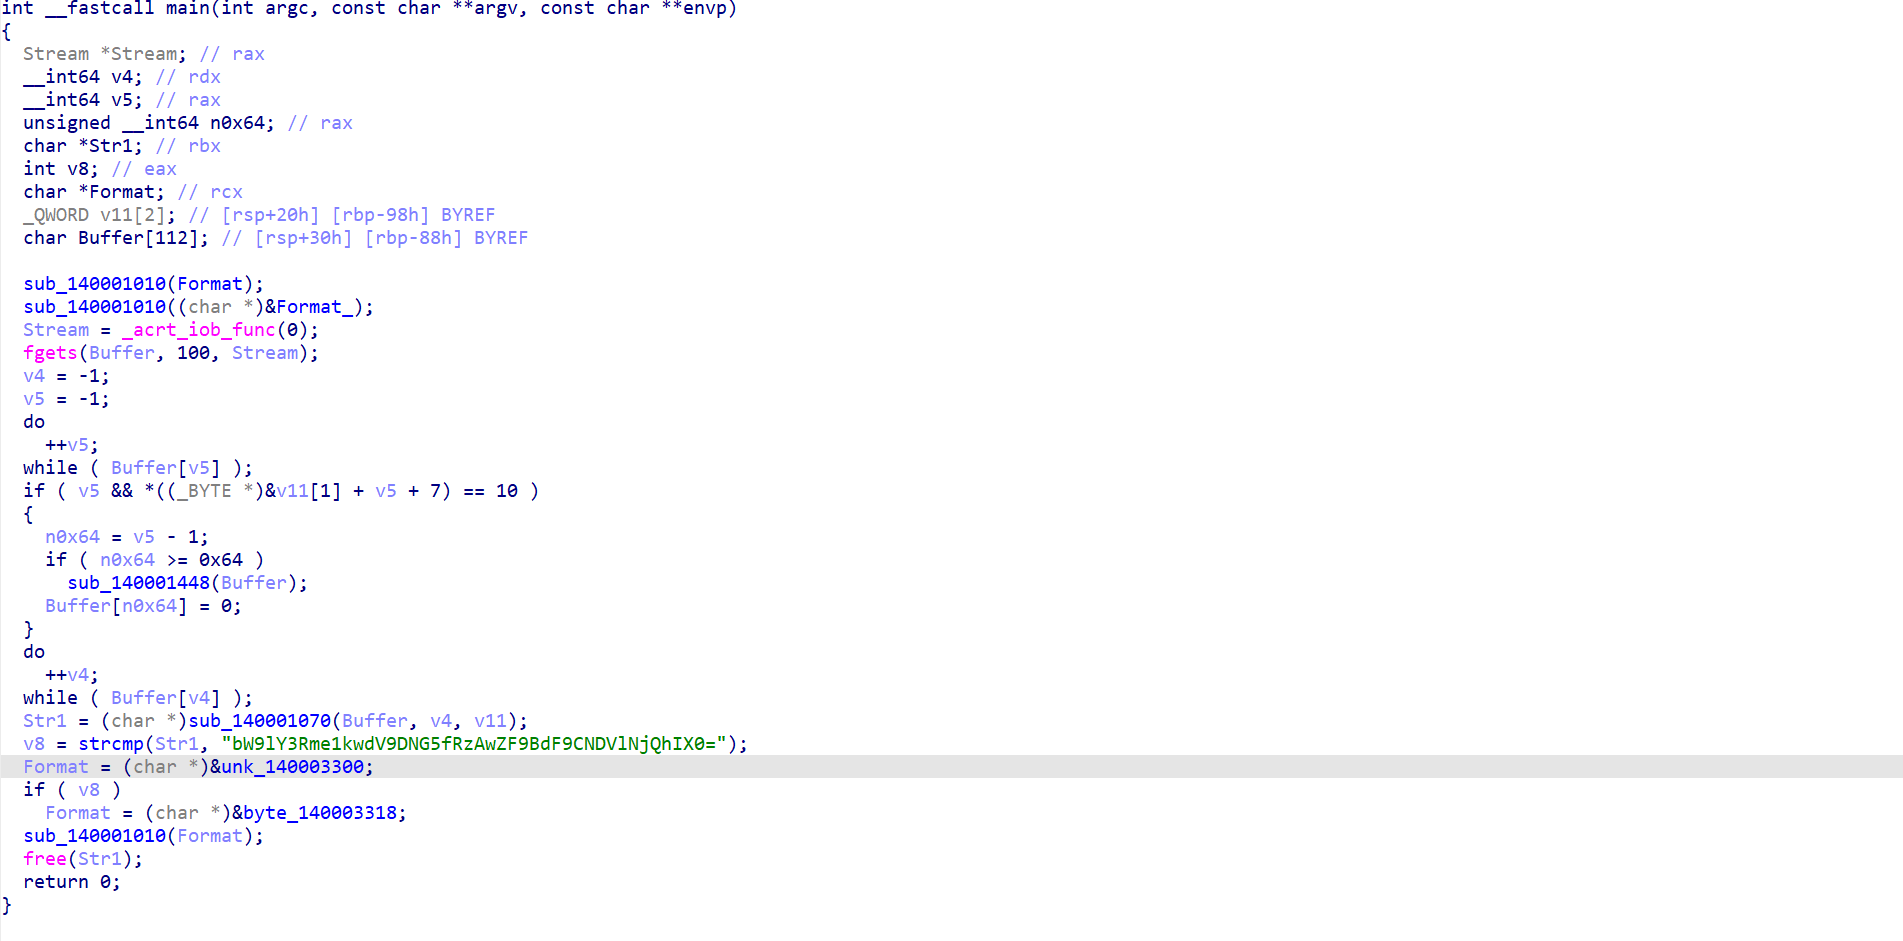Select the sub_140001070 function name
This screenshot has width=1903, height=941.
pyautogui.click(x=259, y=721)
